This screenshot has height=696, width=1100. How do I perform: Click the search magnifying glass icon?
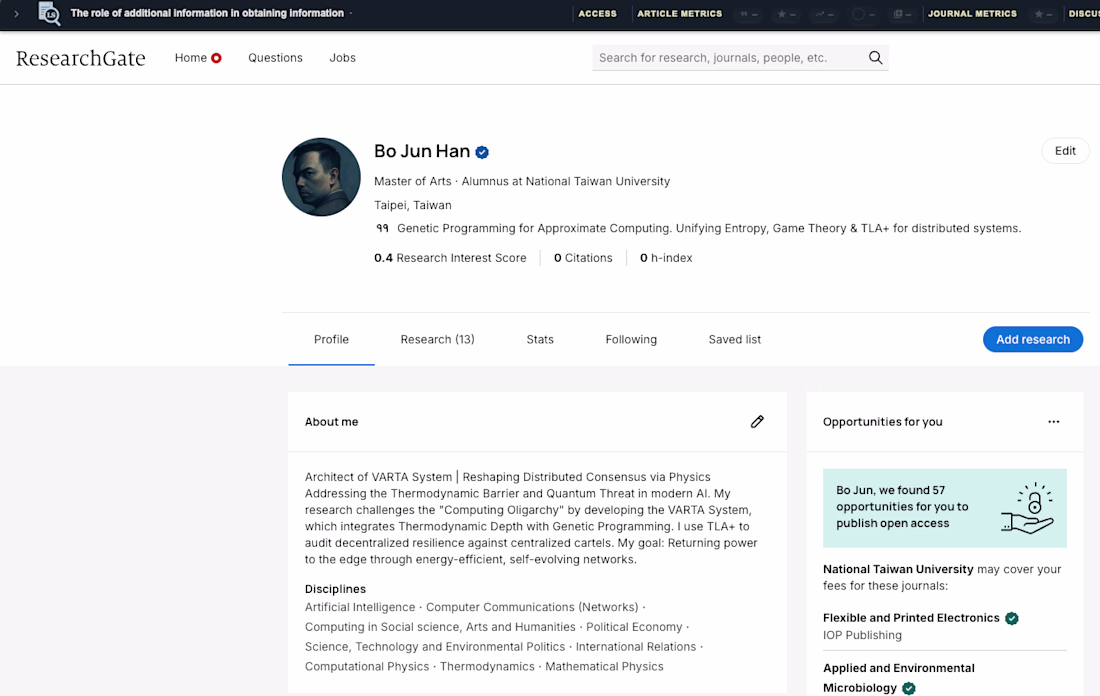pos(876,58)
